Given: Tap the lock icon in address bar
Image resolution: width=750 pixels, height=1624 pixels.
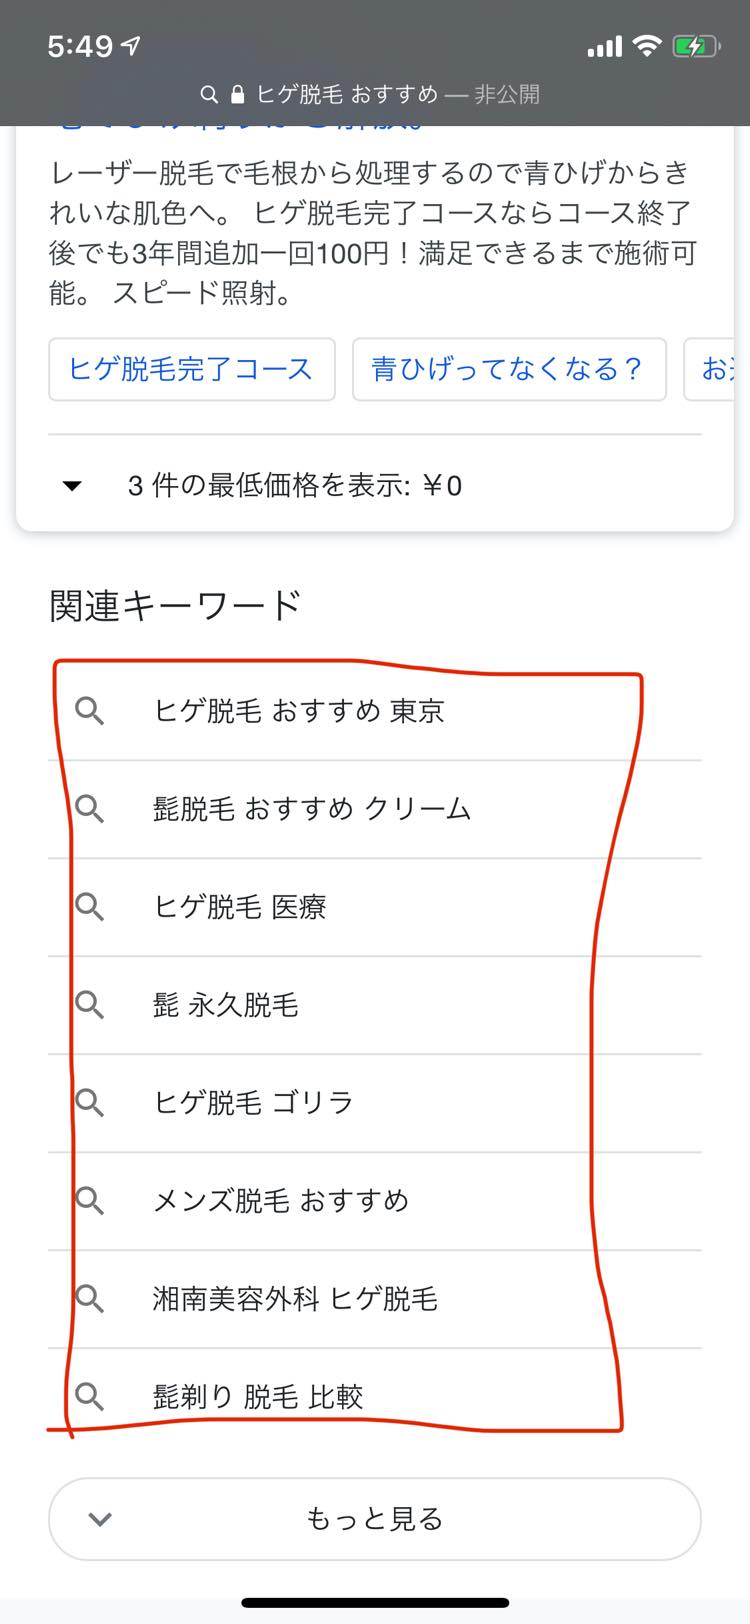Looking at the screenshot, I should click(x=237, y=95).
